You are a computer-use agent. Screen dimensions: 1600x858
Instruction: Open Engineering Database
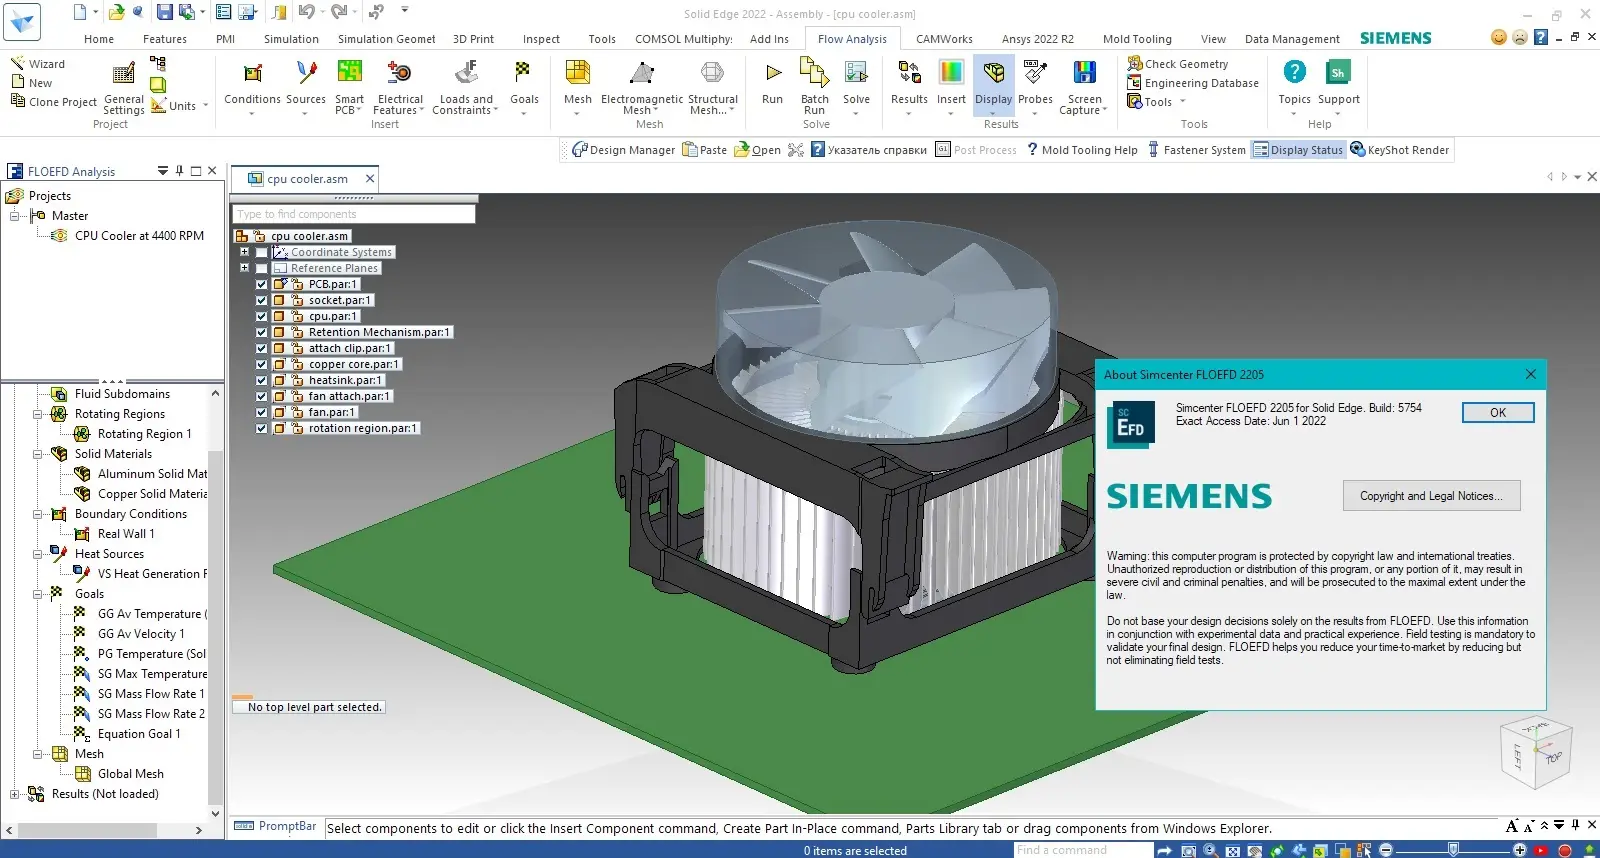[1193, 83]
